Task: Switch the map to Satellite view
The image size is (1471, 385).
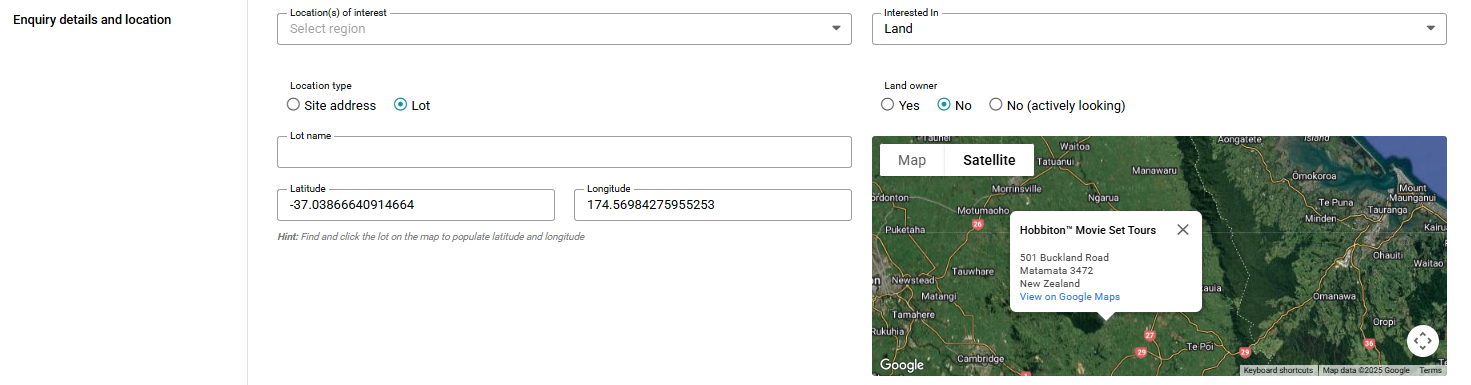Action: pyautogui.click(x=989, y=160)
